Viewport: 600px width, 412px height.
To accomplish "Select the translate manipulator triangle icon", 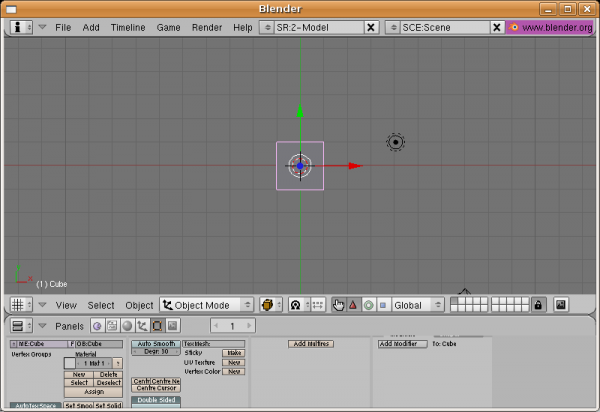I will coord(353,305).
